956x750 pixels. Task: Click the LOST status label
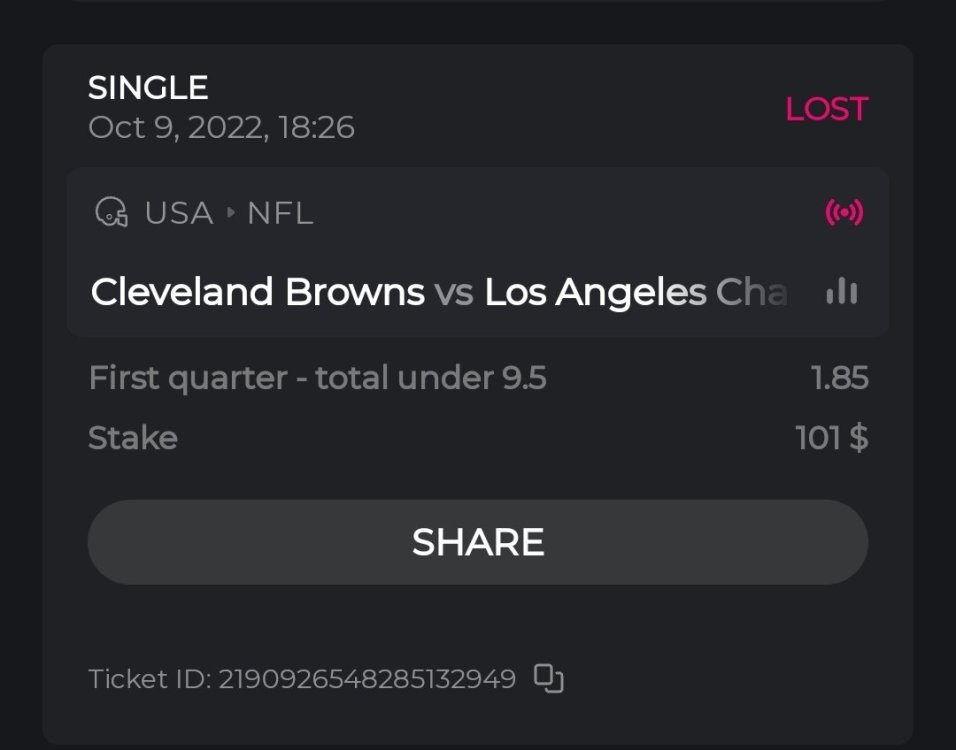(x=826, y=109)
